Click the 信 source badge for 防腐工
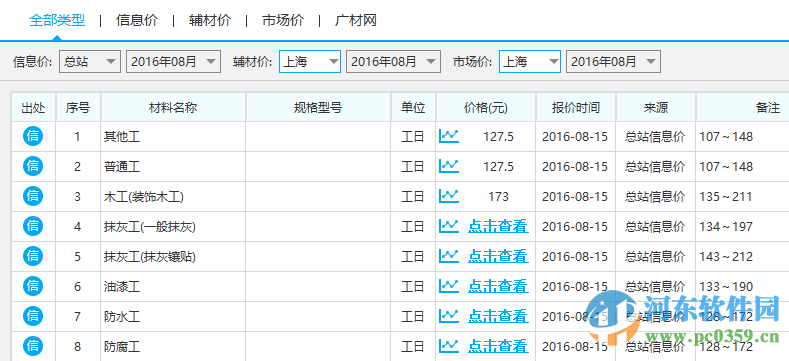Viewport: 789px width, 361px height. coord(33,346)
